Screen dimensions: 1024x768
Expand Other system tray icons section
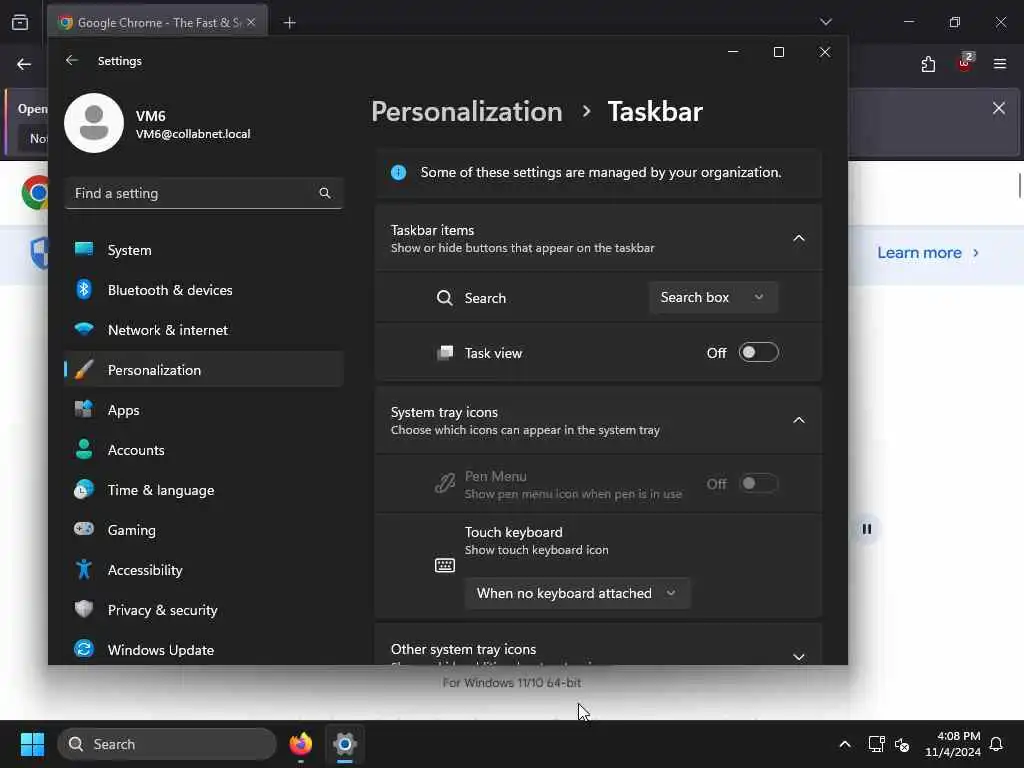pos(799,656)
